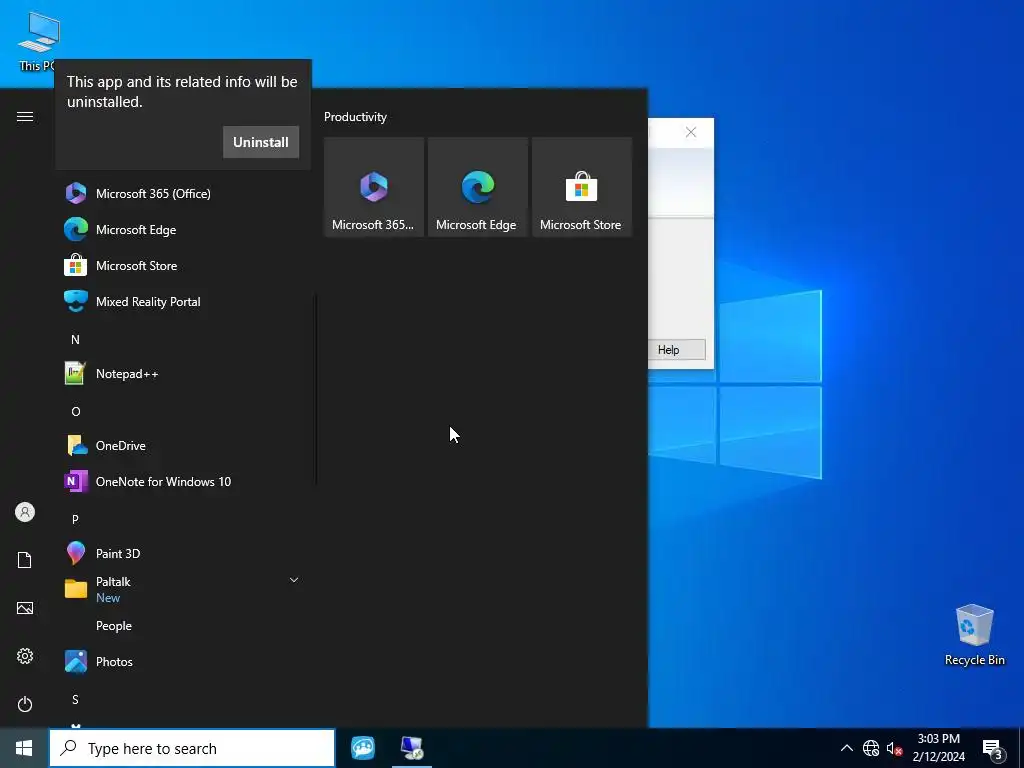
Task: Open Microsoft 365 (Office) from app list
Action: (x=183, y=193)
